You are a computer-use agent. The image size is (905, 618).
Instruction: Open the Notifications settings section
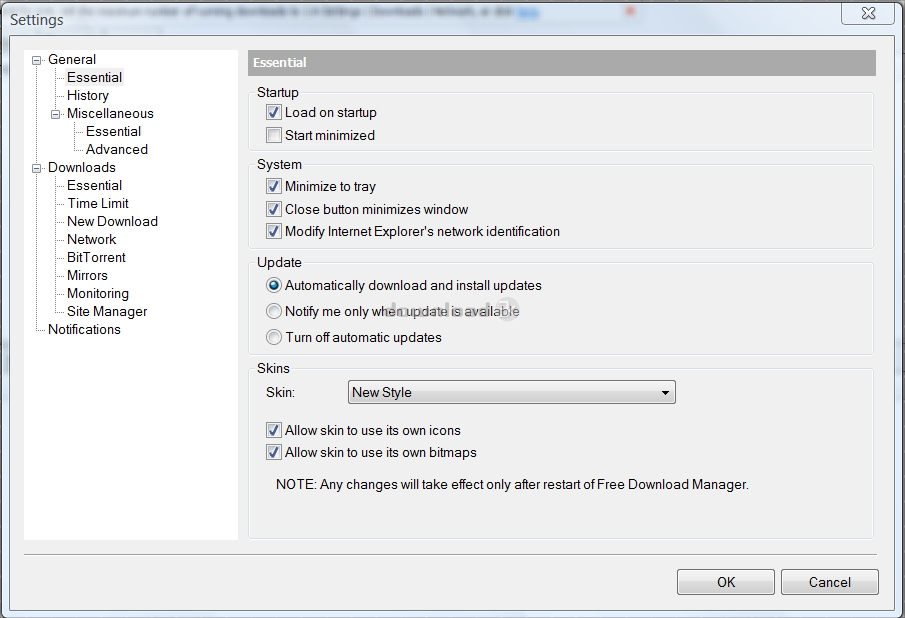click(x=84, y=329)
